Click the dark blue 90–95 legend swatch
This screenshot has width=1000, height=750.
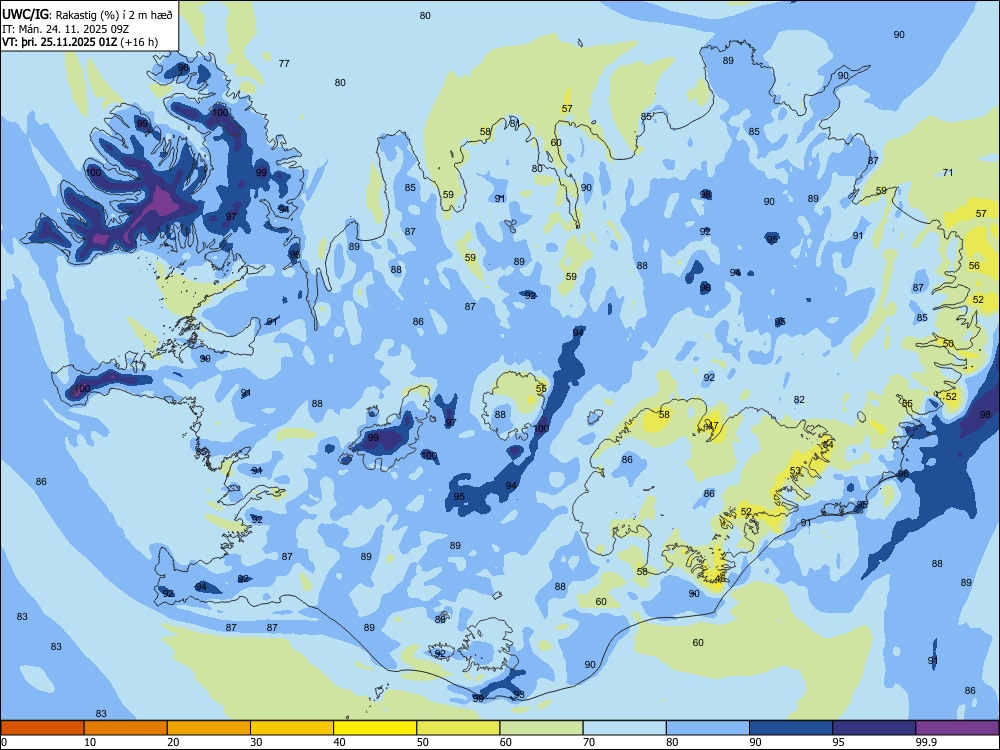click(x=791, y=728)
